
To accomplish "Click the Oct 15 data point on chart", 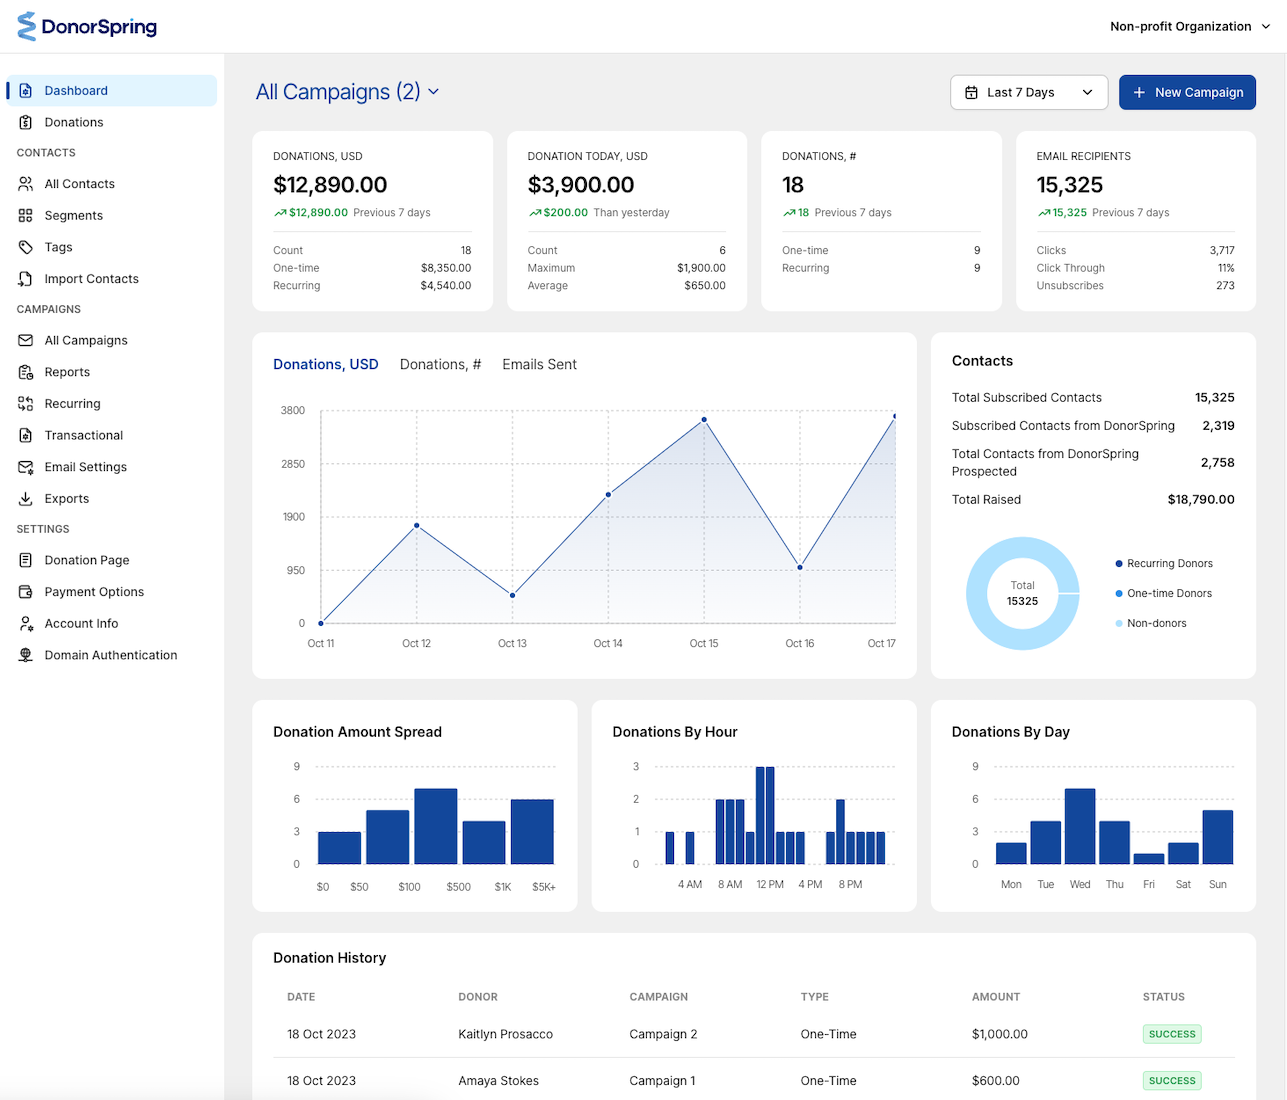I will [x=704, y=420].
